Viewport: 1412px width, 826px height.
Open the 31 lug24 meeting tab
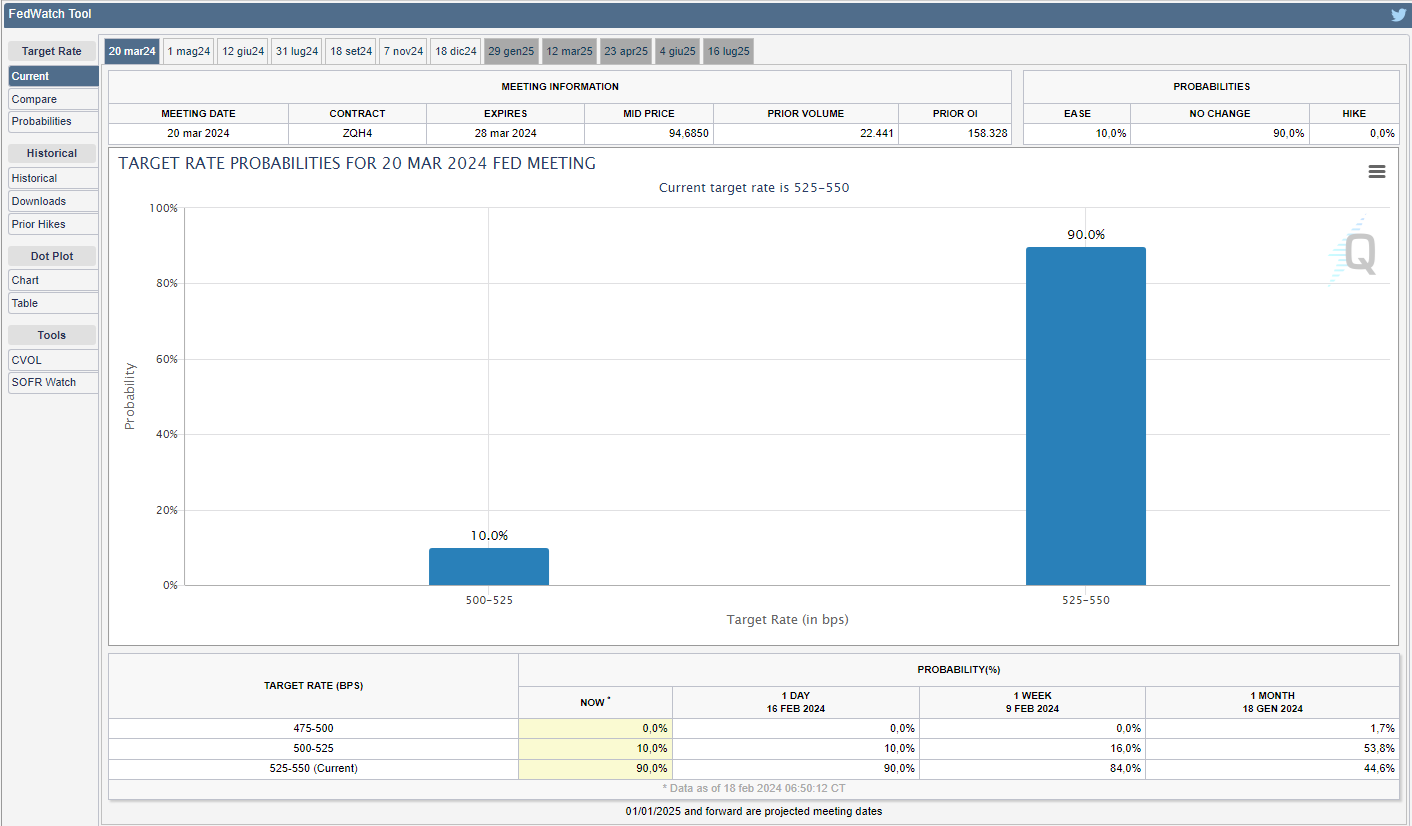click(297, 51)
